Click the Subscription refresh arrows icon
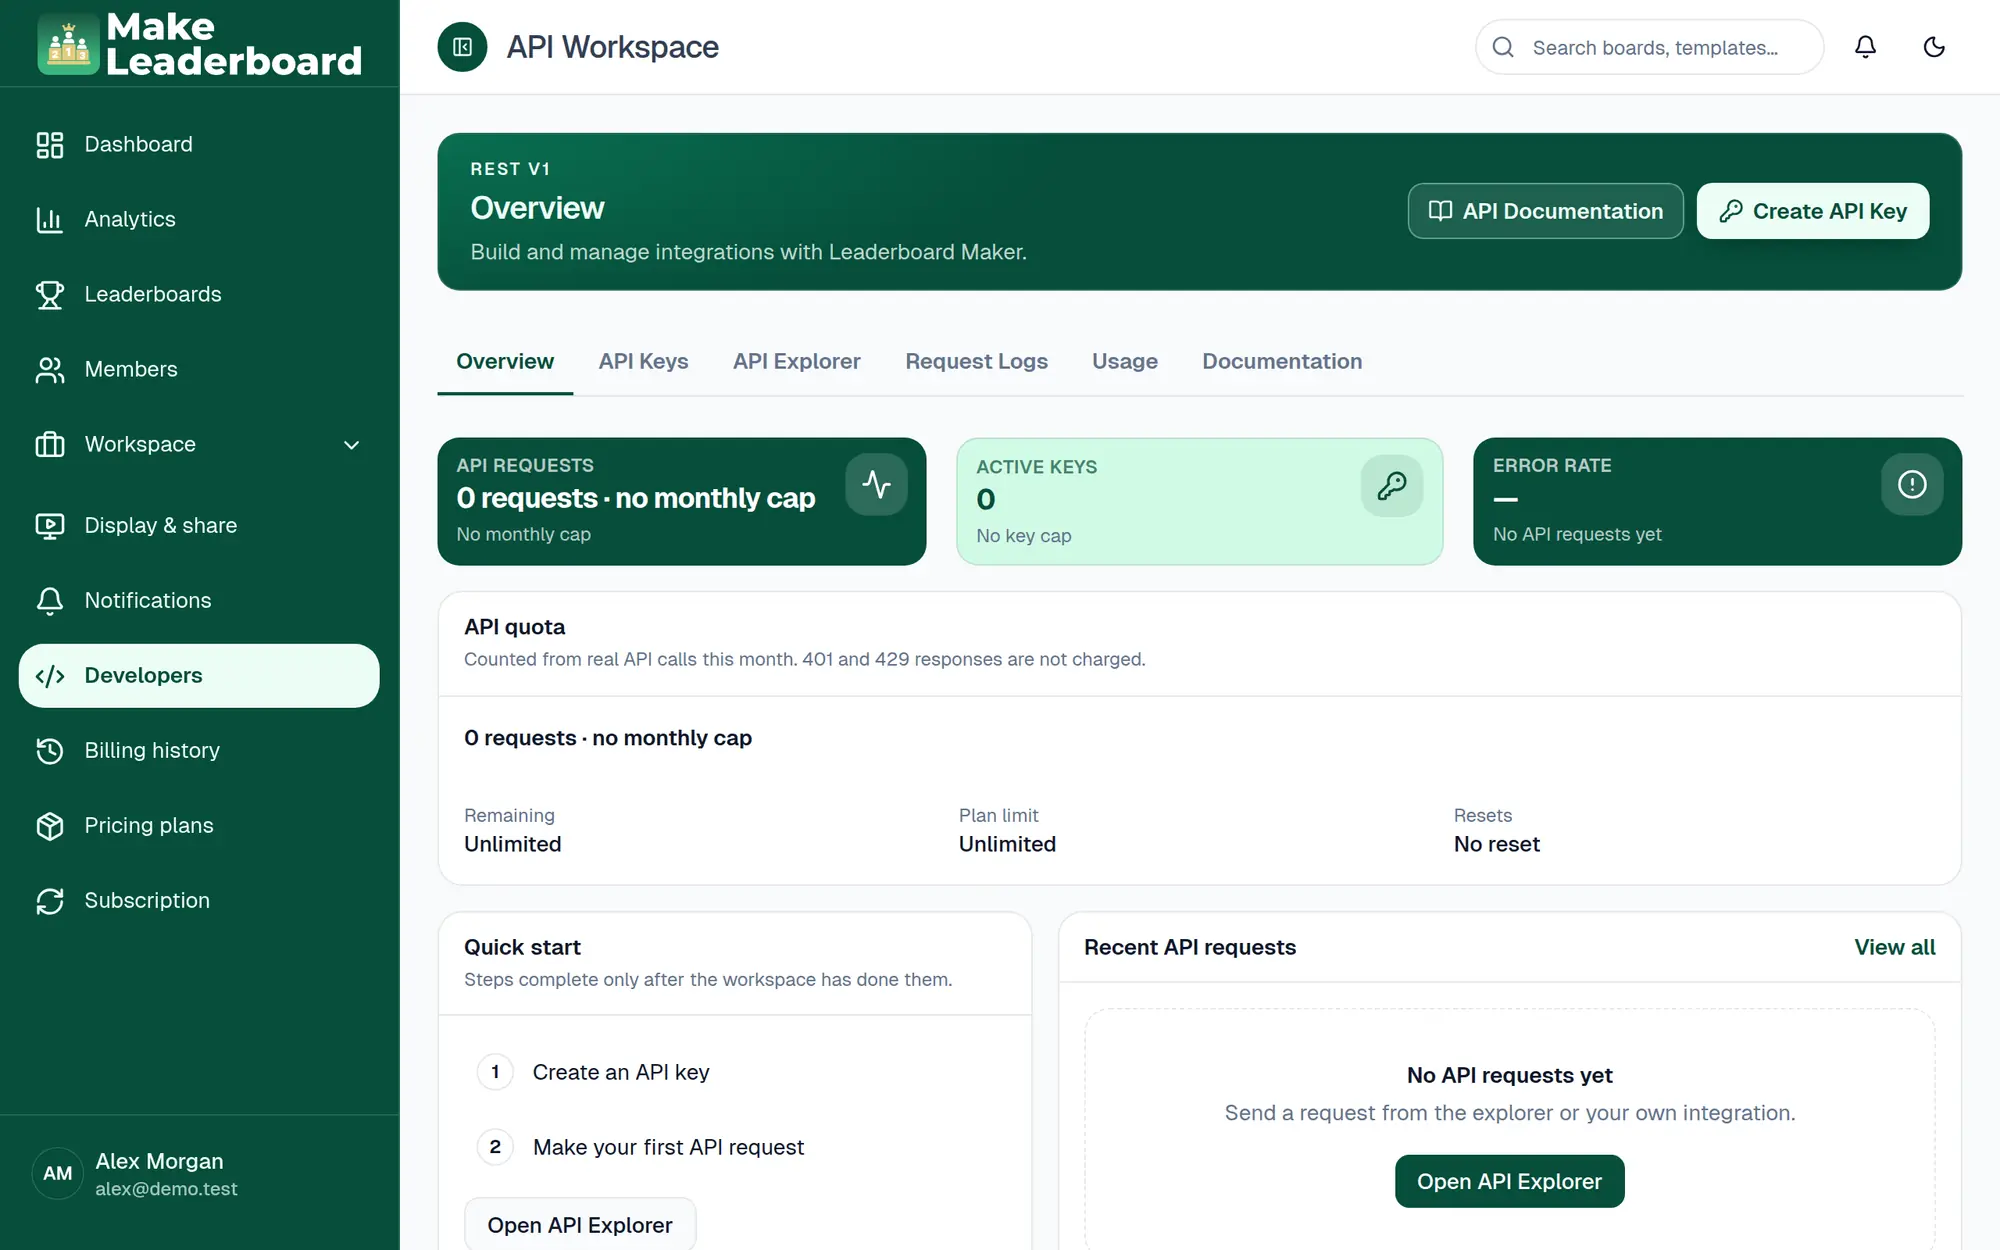2000x1250 pixels. click(x=50, y=901)
